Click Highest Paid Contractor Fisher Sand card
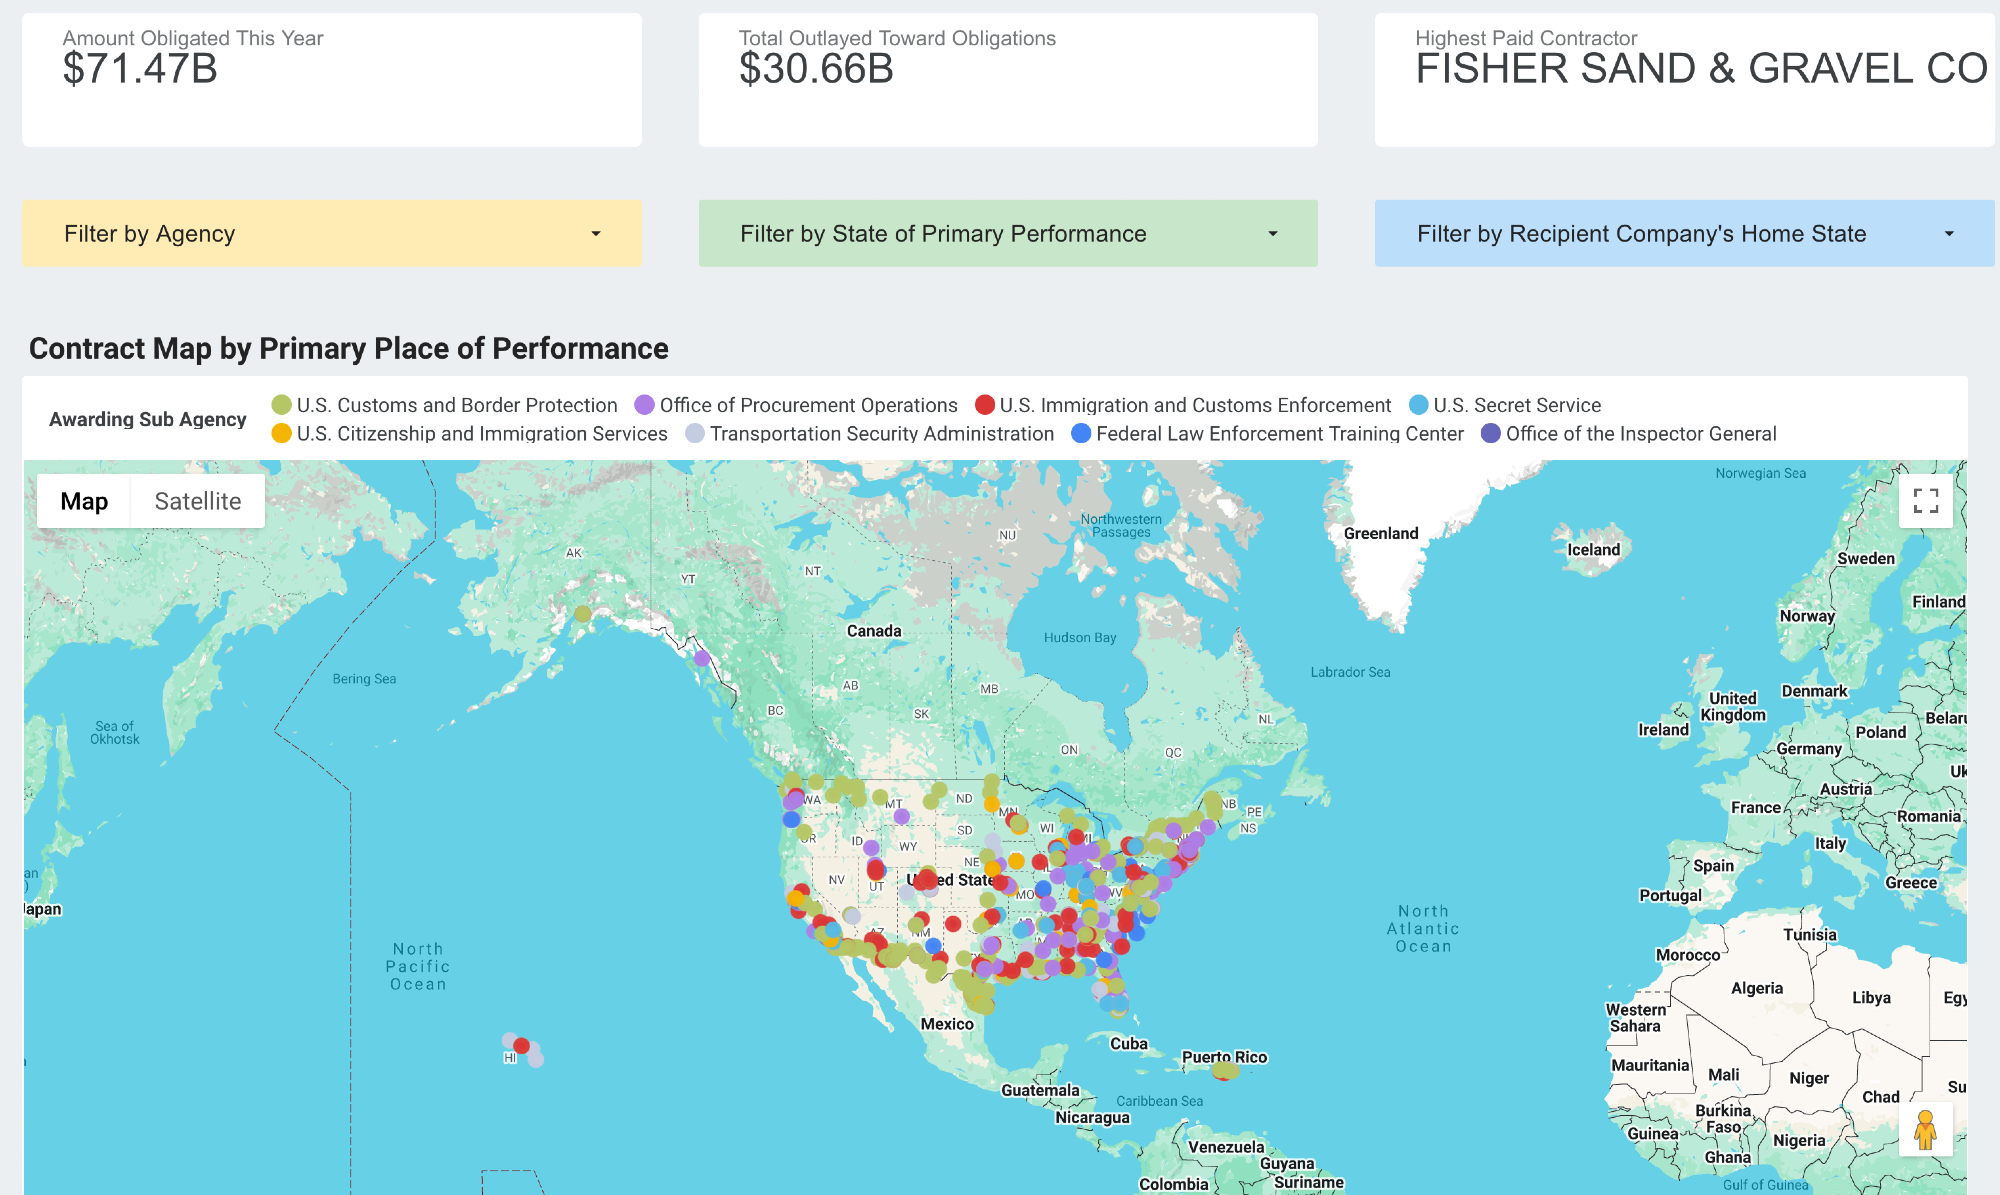Screen dimensions: 2000x1195 [1684, 80]
